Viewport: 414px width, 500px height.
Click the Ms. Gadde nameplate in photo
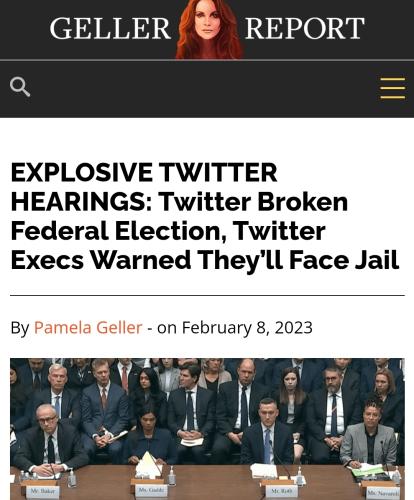149,490
